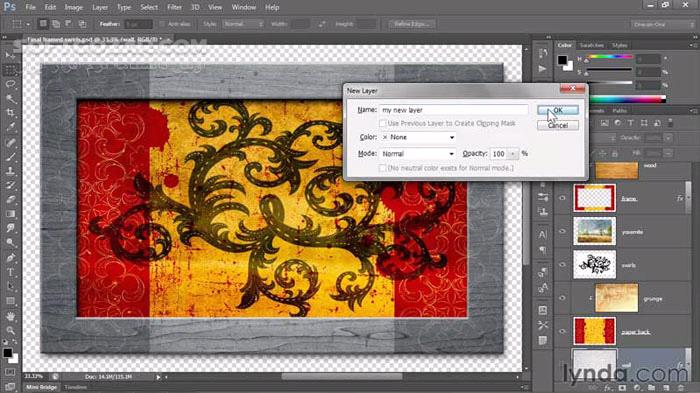Toggle layer filtering switch on
The image size is (700, 393).
click(670, 123)
